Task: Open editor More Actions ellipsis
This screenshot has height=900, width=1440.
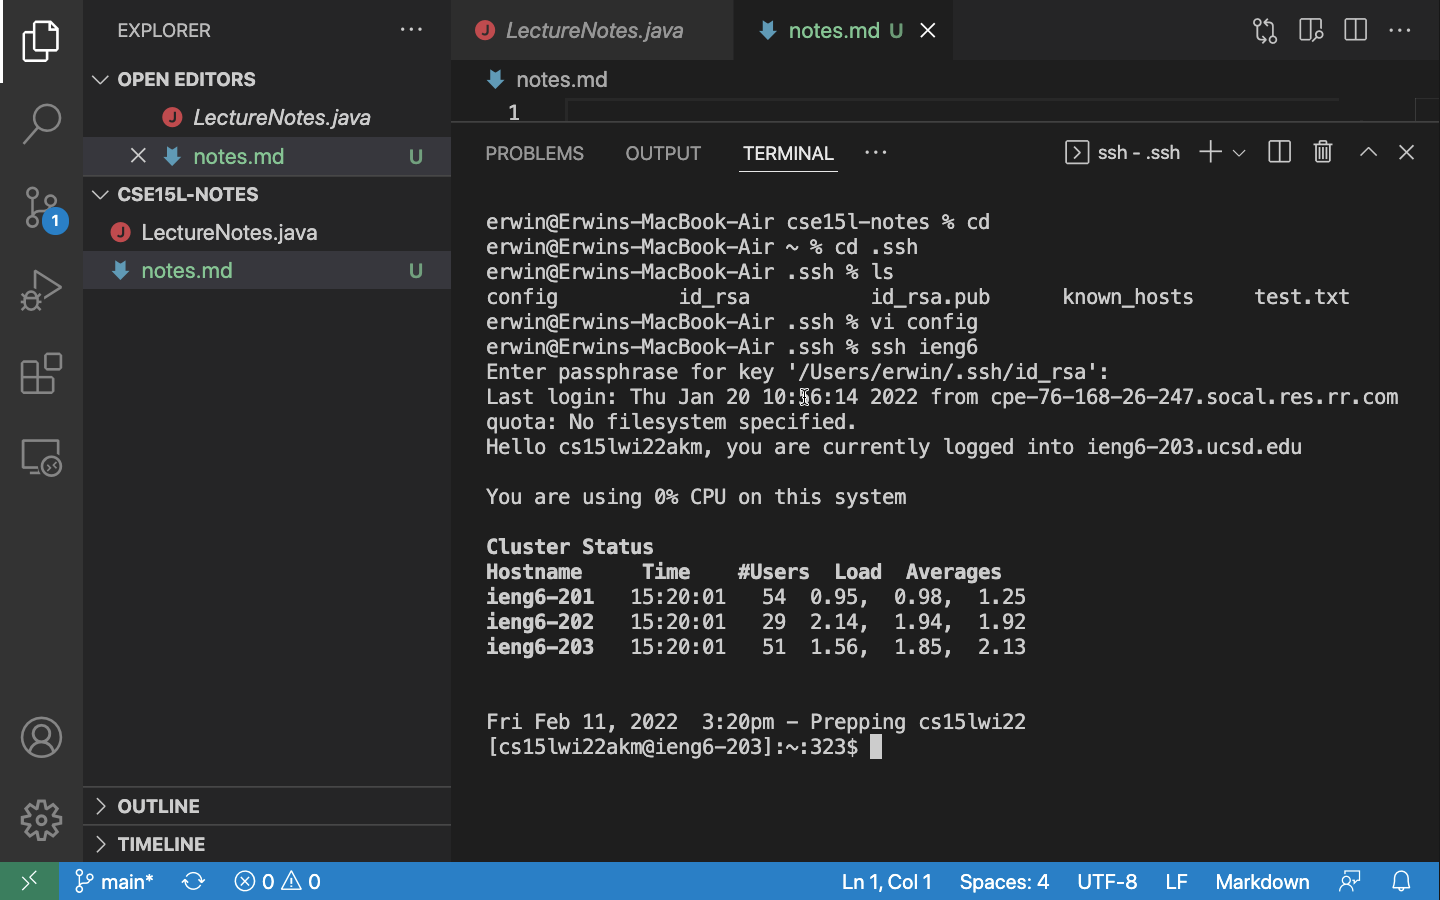Action: coord(1400,30)
